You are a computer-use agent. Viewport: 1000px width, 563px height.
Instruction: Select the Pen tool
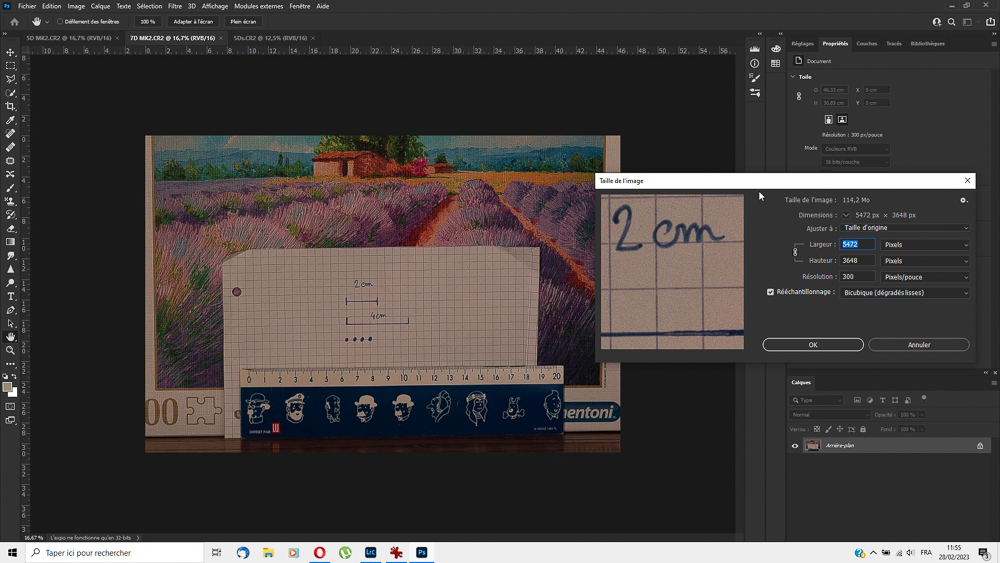tap(10, 310)
